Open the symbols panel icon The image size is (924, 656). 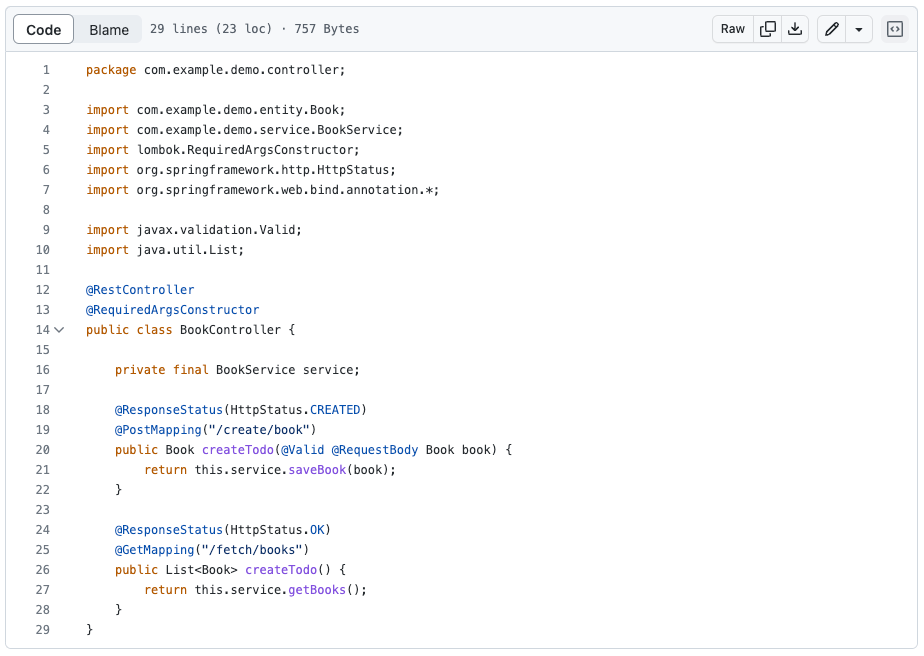pyautogui.click(x=895, y=29)
